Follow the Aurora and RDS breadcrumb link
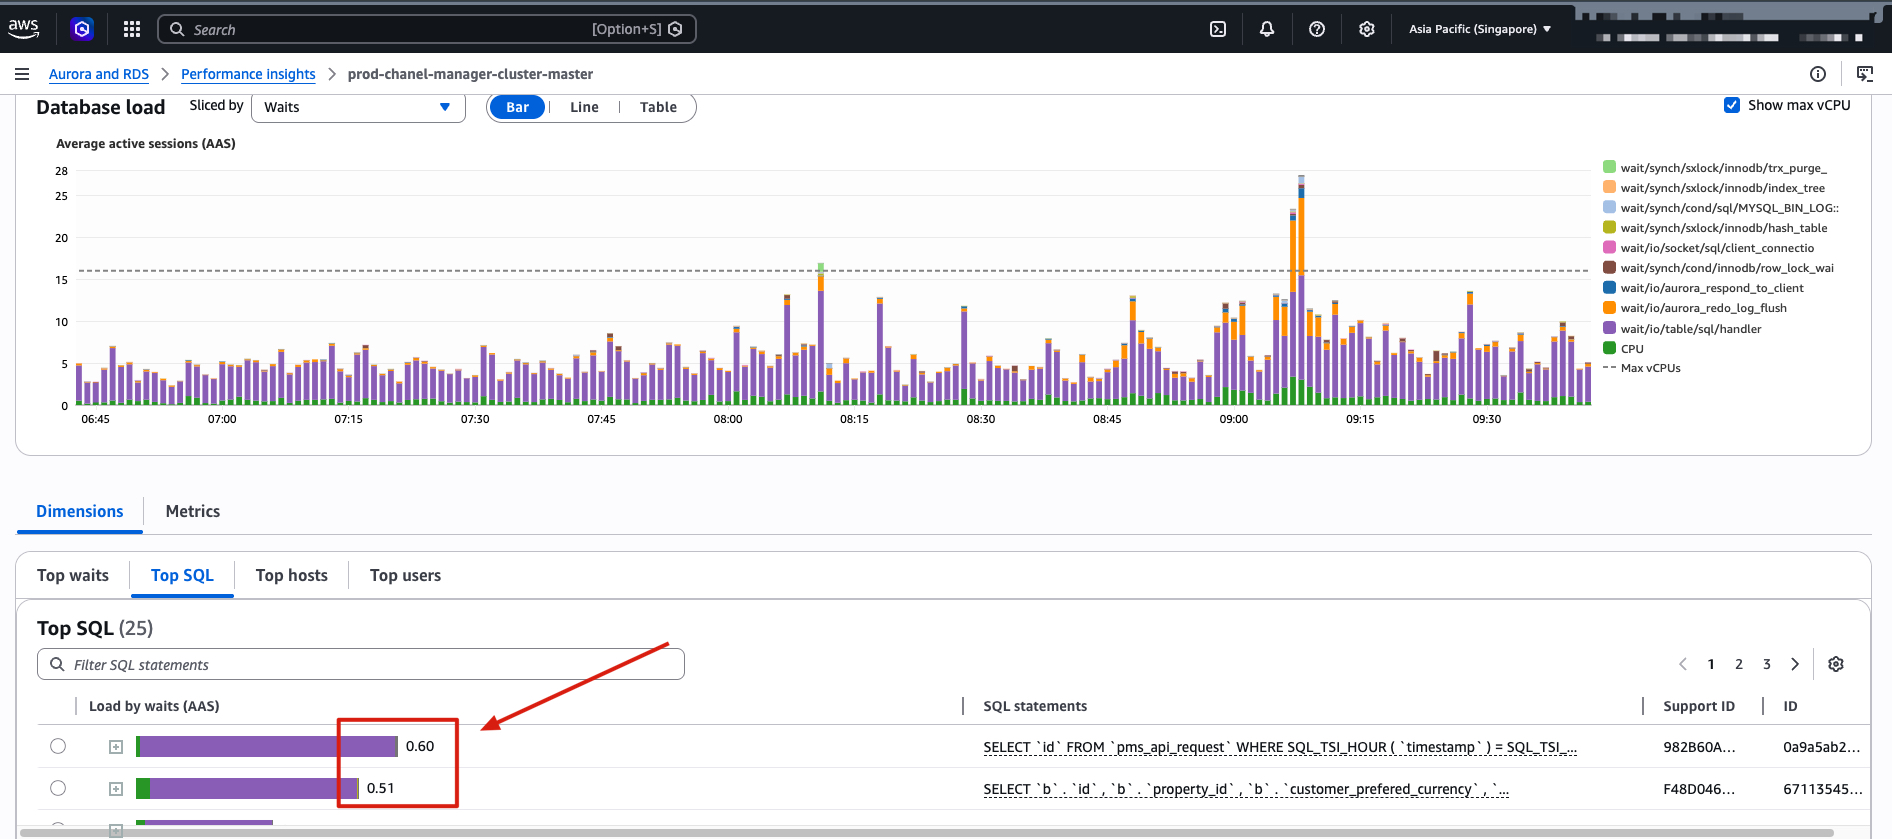 click(99, 74)
